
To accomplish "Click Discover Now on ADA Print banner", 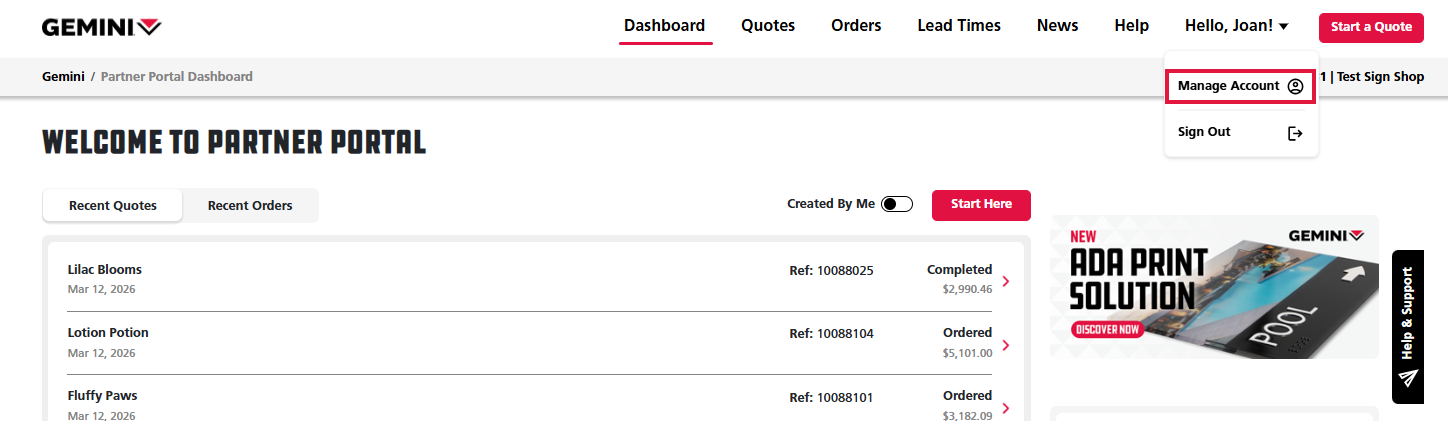I will (x=1107, y=329).
